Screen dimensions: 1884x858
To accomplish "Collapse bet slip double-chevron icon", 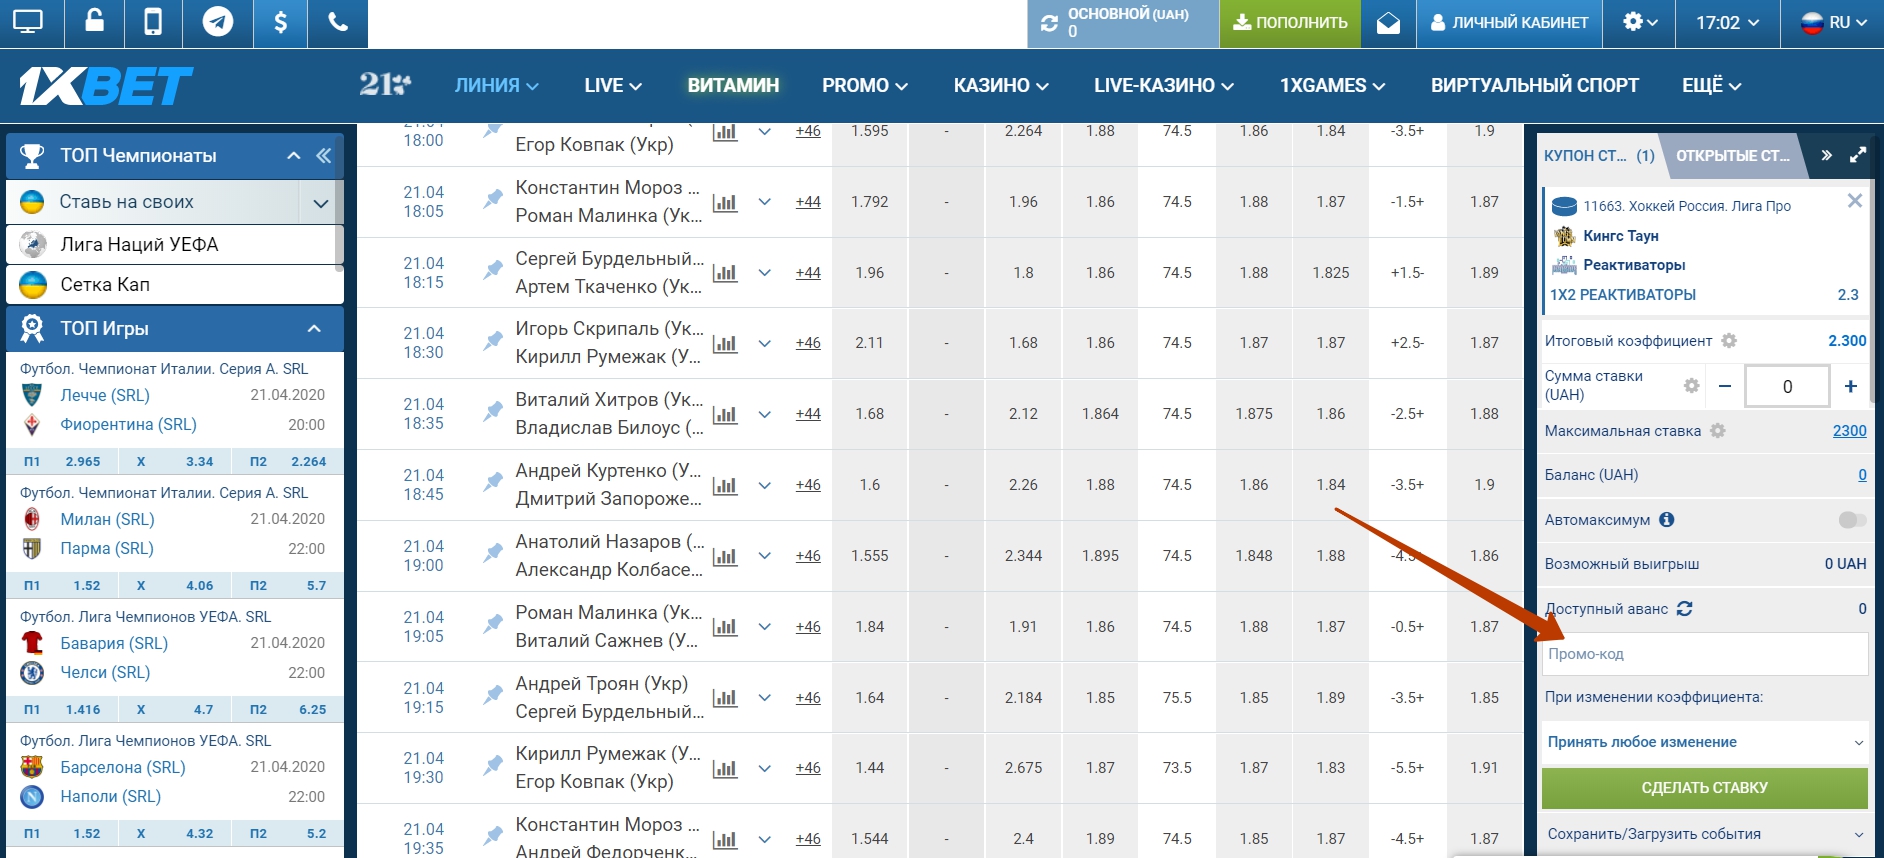I will [x=1826, y=155].
